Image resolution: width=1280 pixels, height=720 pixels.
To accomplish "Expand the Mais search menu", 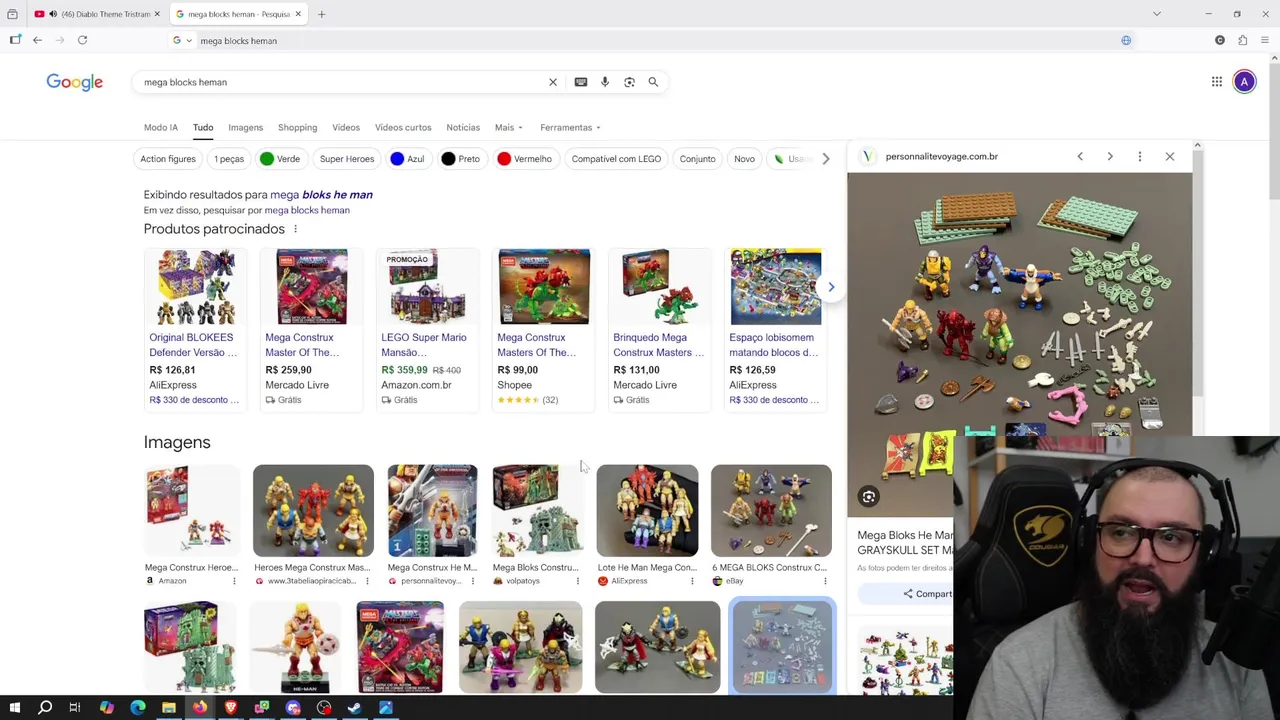I will pyautogui.click(x=507, y=128).
